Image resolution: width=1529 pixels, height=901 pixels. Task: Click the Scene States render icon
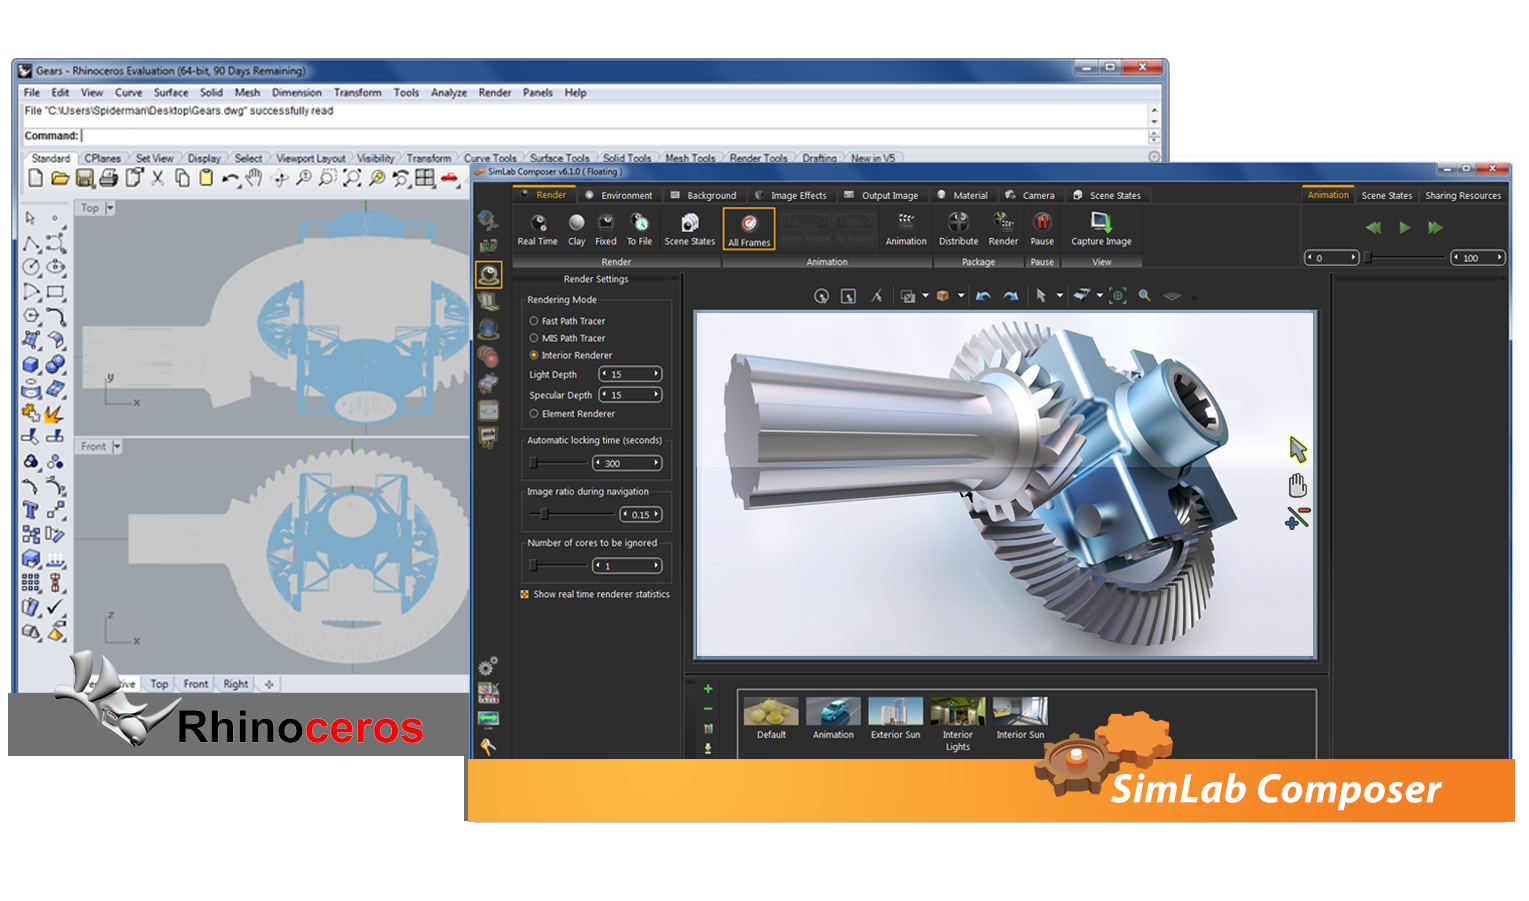tap(689, 228)
